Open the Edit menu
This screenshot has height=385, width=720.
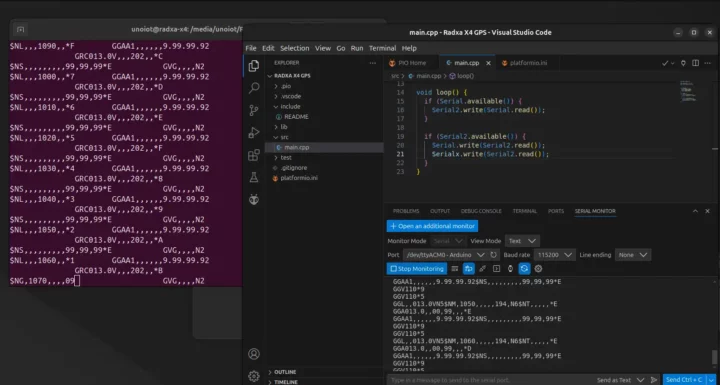(268, 48)
